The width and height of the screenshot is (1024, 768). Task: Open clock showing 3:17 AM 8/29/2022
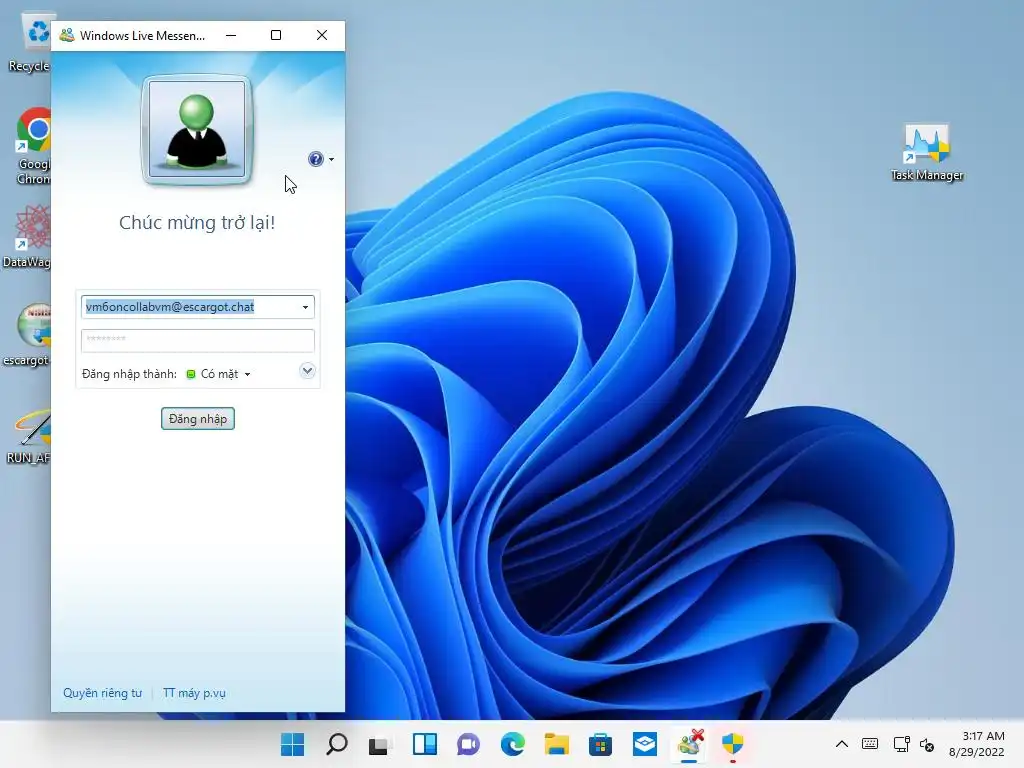coord(976,744)
